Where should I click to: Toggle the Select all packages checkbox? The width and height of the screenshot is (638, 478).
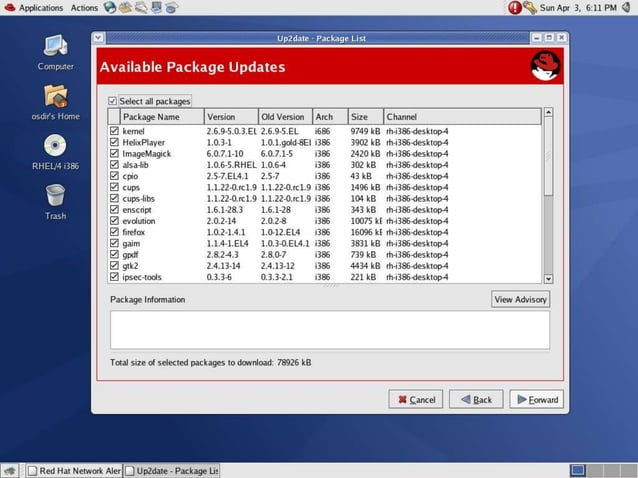pos(113,101)
